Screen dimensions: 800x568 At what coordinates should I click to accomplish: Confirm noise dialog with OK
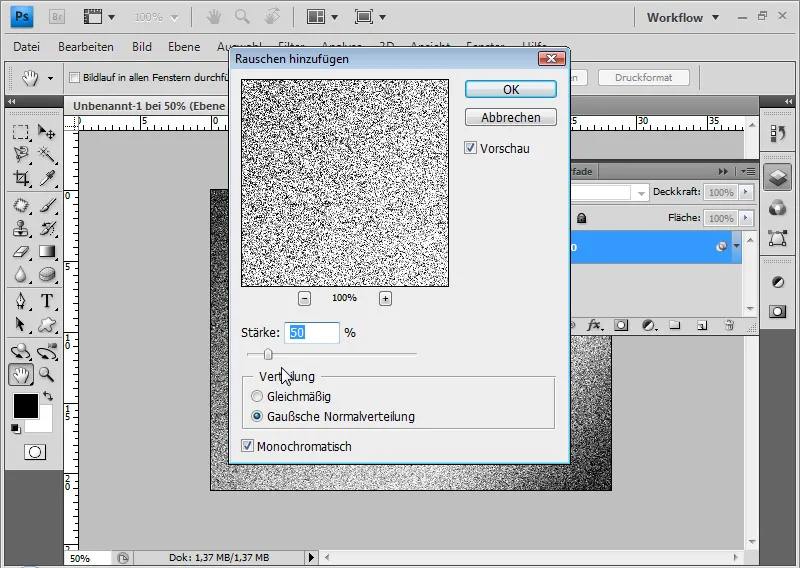[x=511, y=89]
